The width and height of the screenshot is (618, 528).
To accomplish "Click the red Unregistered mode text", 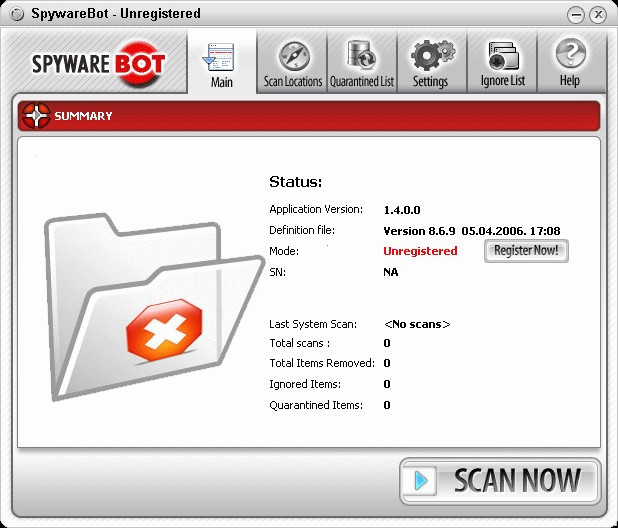I will coord(420,251).
